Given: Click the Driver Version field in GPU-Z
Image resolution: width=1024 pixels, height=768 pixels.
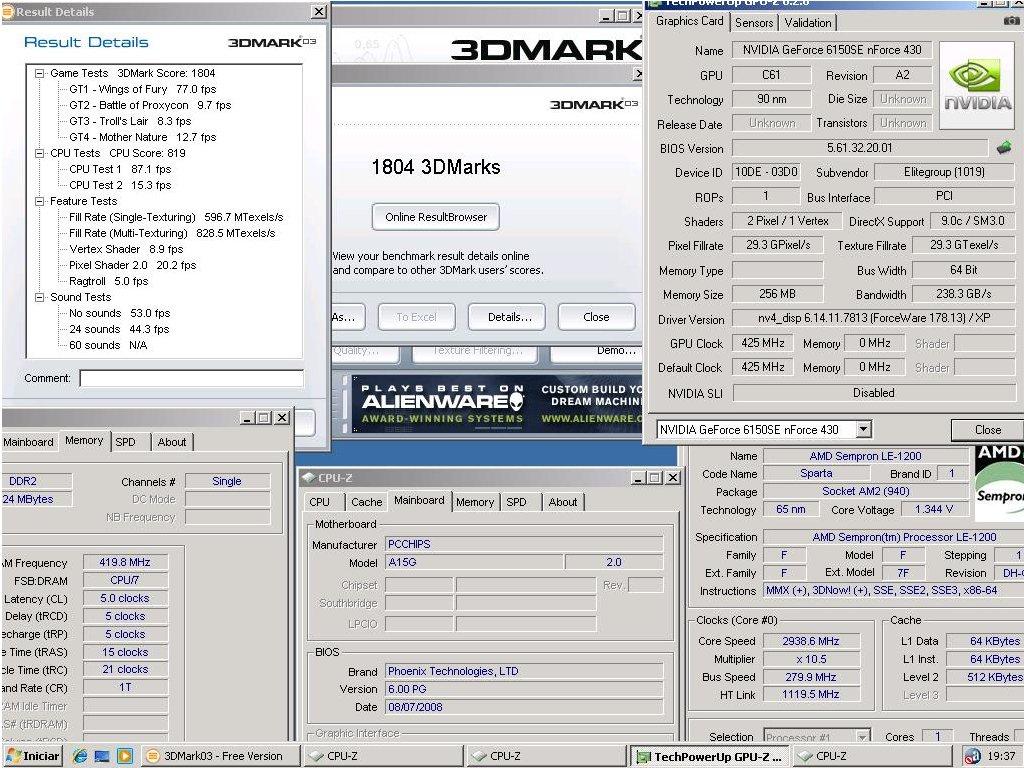Looking at the screenshot, I should click(874, 319).
